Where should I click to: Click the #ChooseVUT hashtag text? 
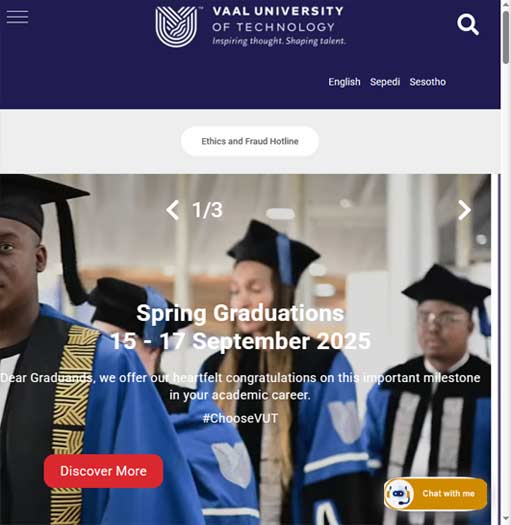click(x=240, y=418)
